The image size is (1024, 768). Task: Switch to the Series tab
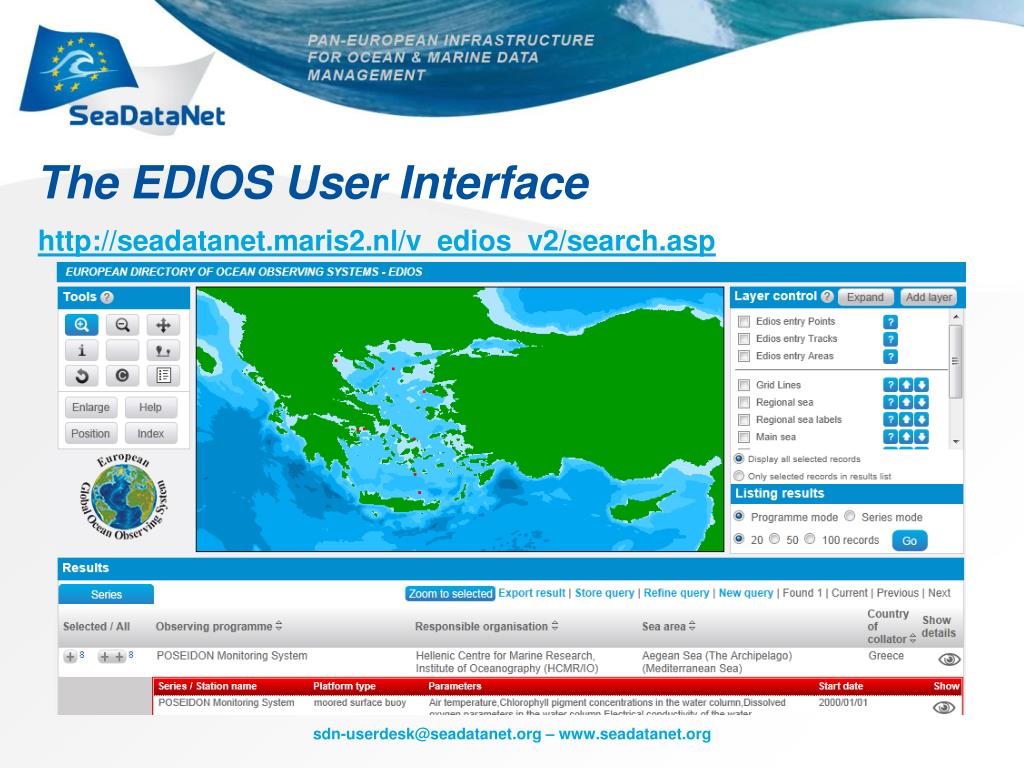coord(106,594)
